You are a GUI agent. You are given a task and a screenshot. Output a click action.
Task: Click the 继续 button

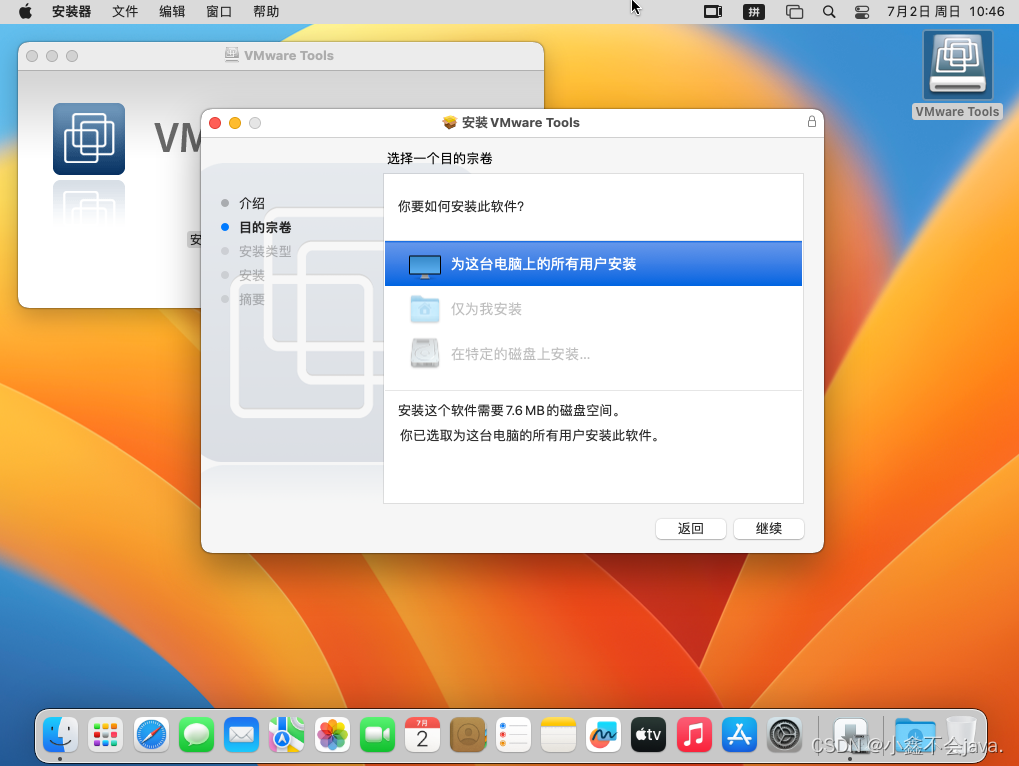[x=769, y=528]
